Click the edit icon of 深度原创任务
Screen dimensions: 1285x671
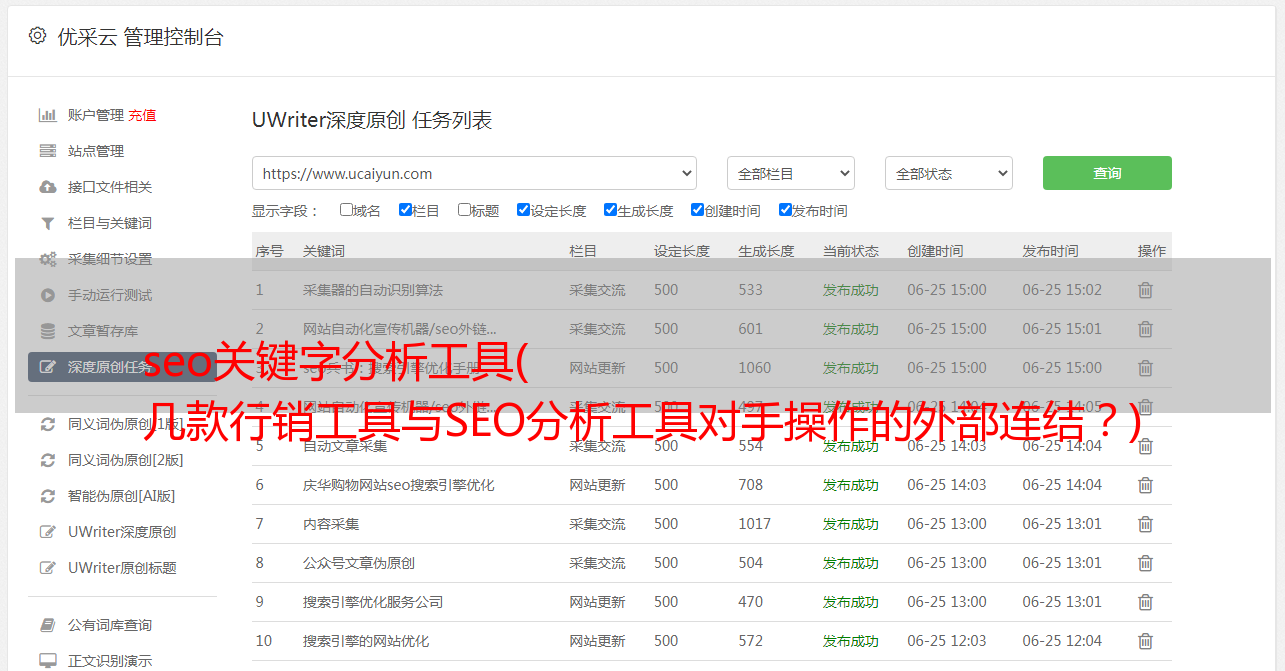coord(47,367)
